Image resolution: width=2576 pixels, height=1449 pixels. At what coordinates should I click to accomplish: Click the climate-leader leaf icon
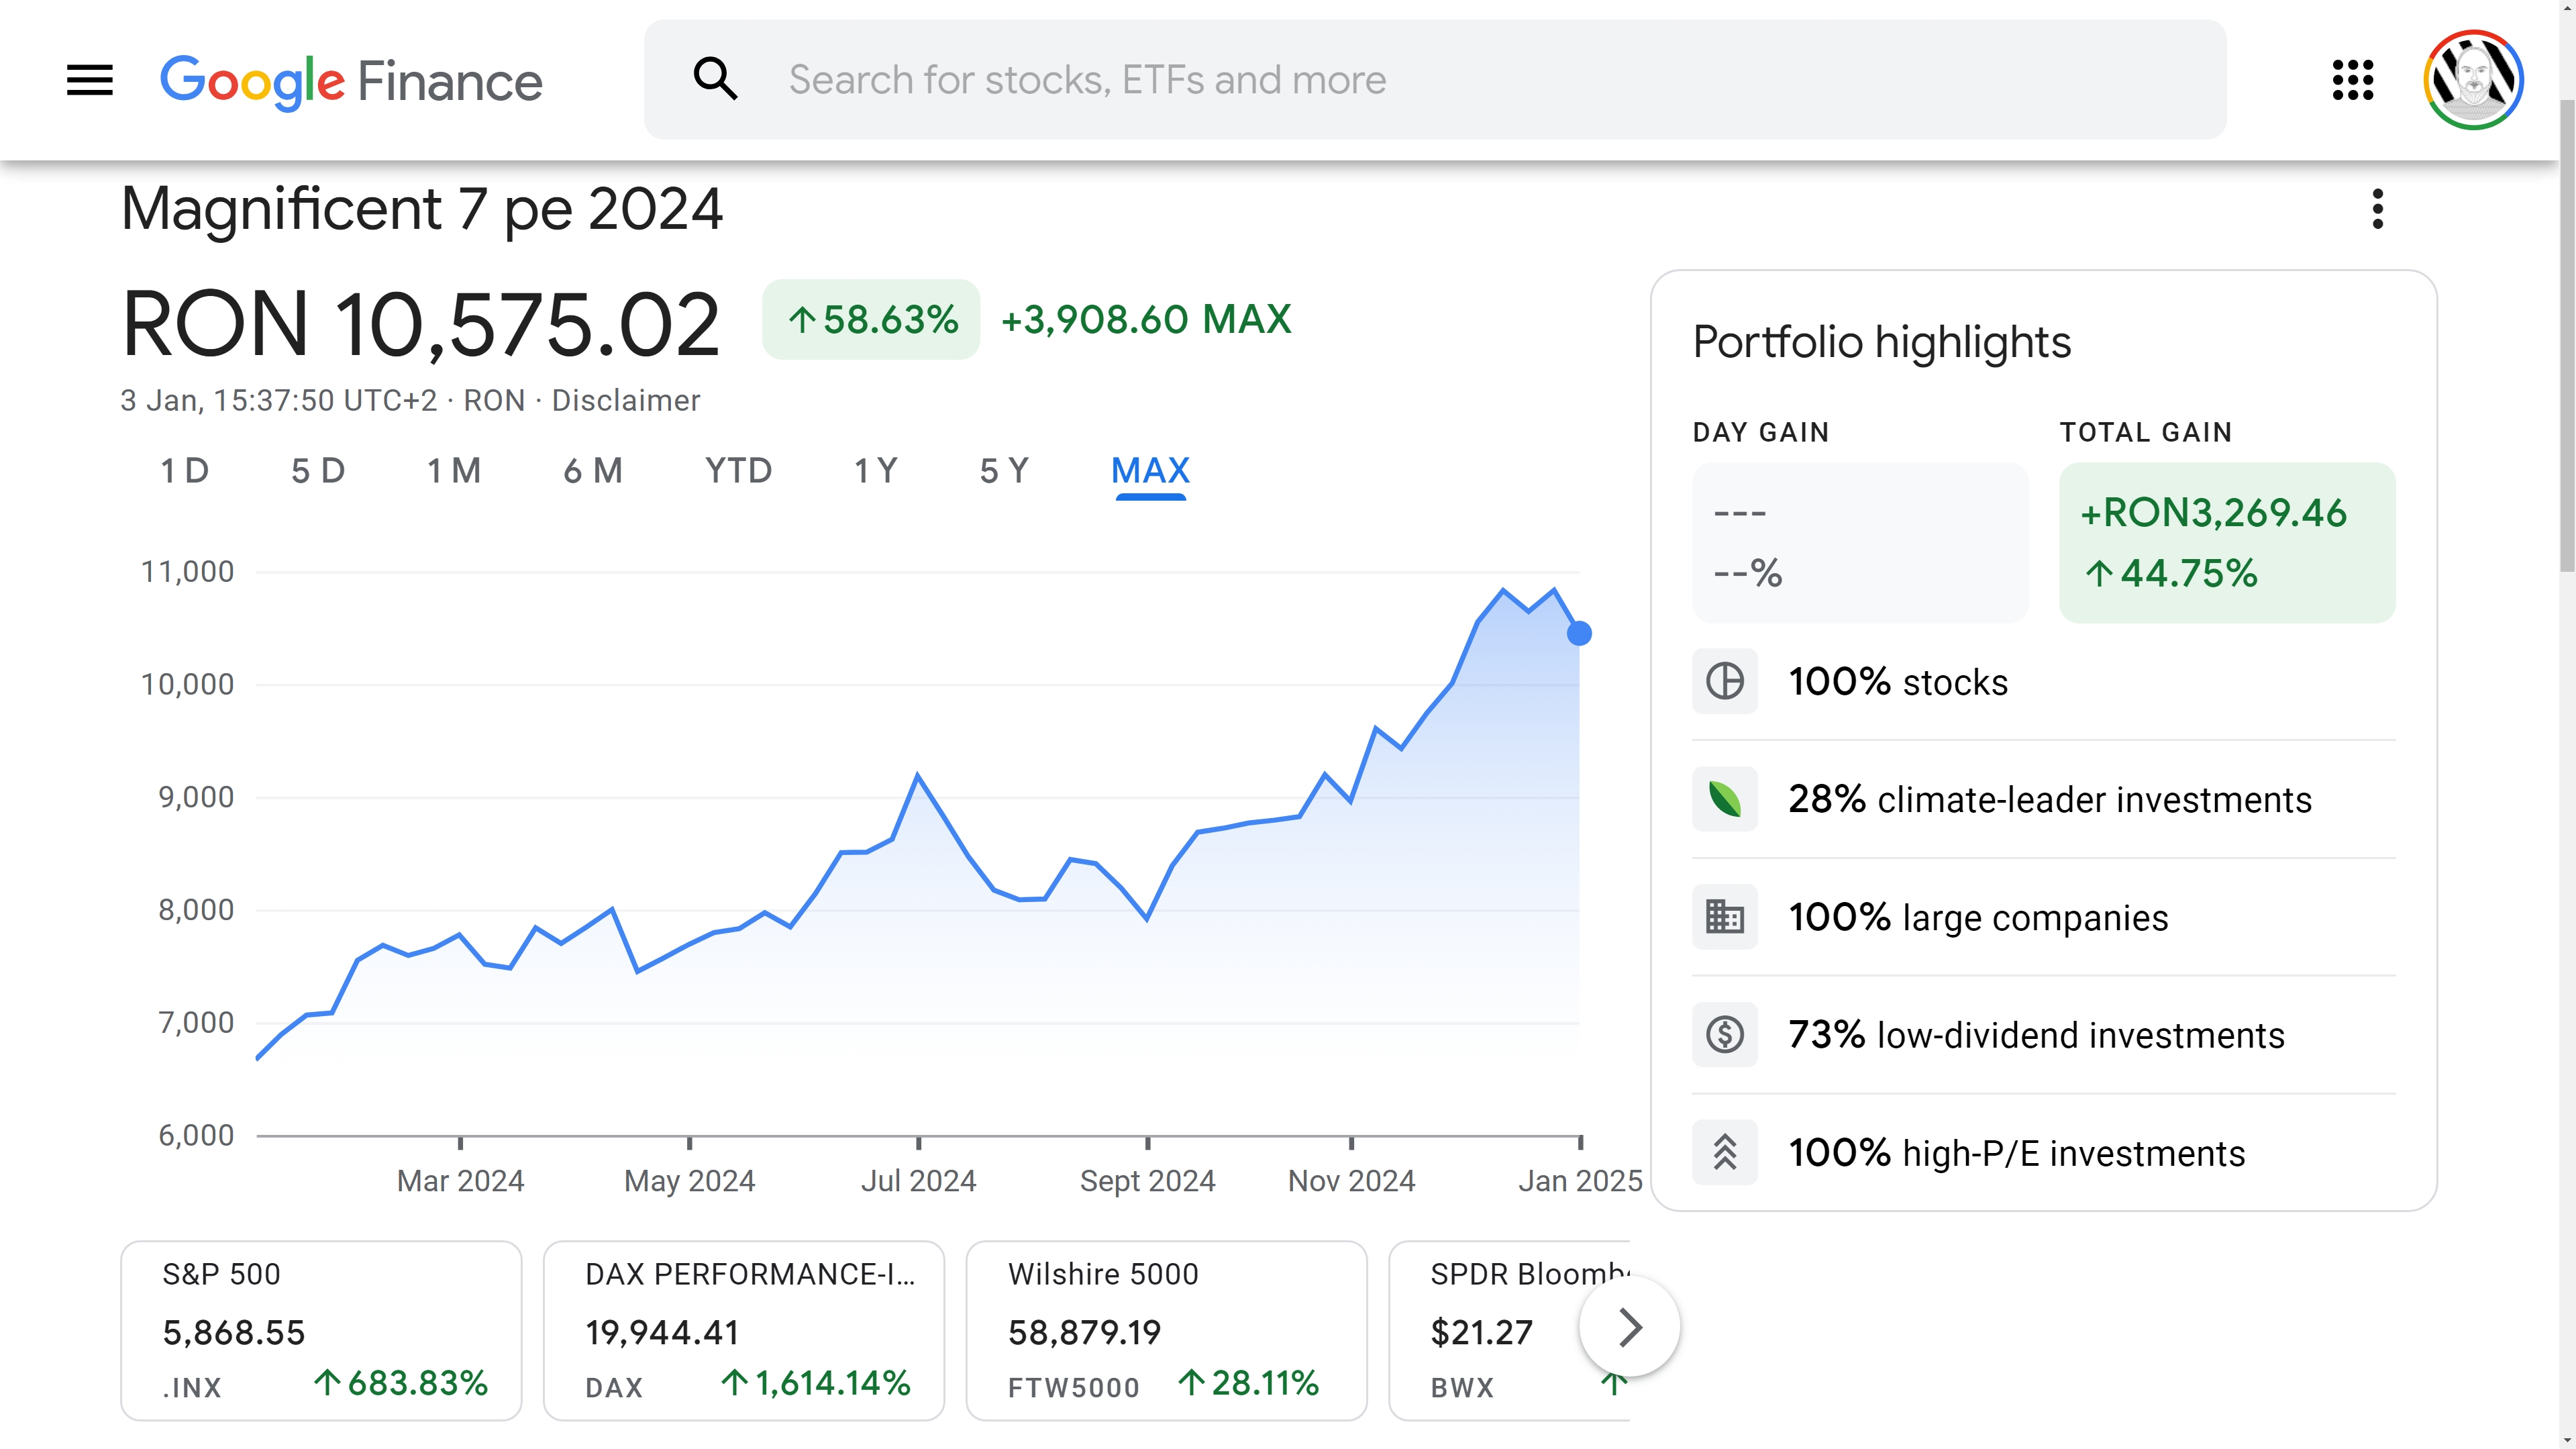(x=1724, y=799)
